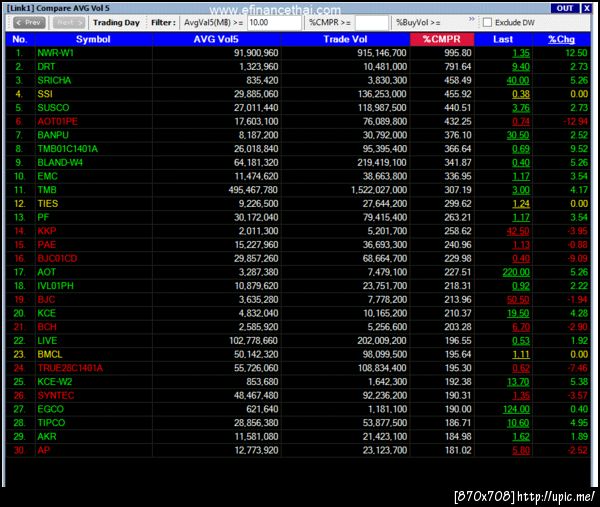600x507 pixels.
Task: Select the TRUE28C1401A symbol
Action: pos(70,368)
